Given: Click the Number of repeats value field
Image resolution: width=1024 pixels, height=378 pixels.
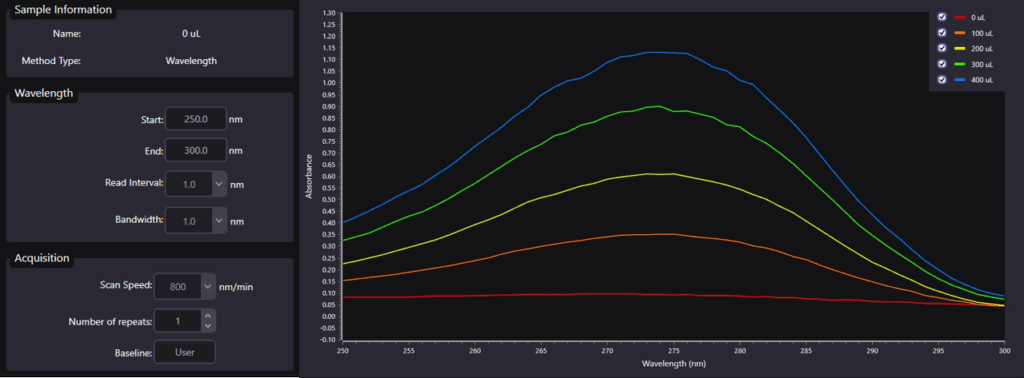Looking at the screenshot, I should 178,321.
